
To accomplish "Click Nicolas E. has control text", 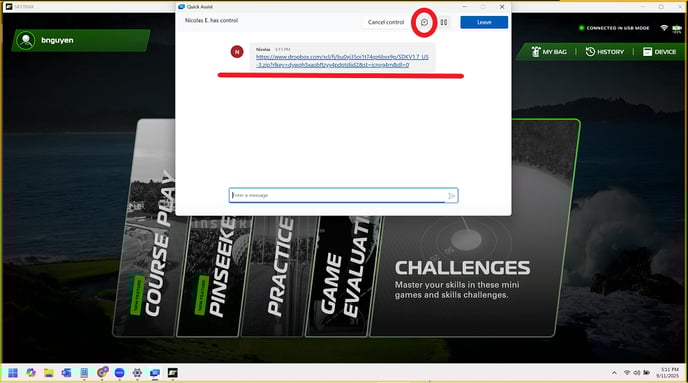I will 211,20.
